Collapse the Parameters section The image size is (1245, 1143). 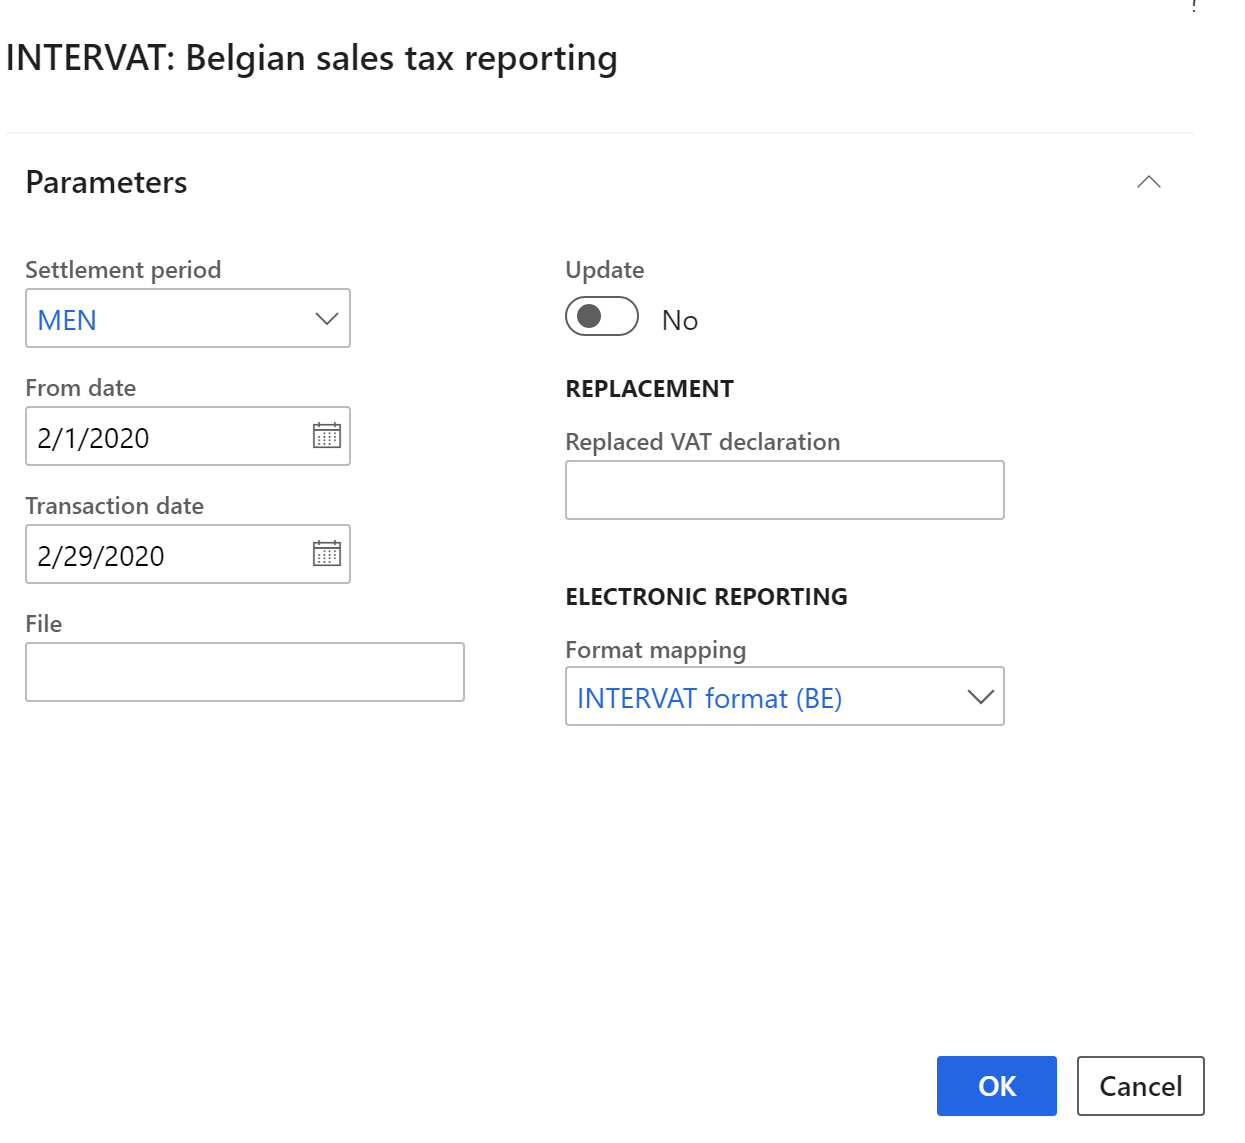1149,182
